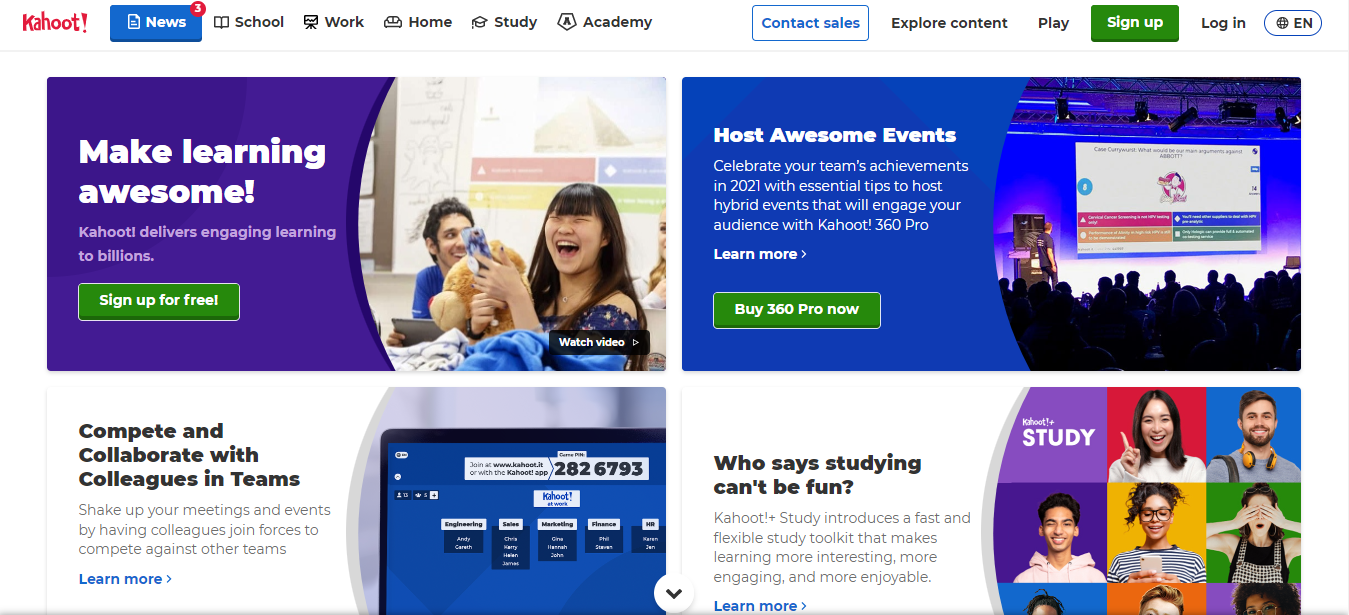This screenshot has width=1349, height=615.
Task: Play the Watch video button
Action: click(599, 342)
